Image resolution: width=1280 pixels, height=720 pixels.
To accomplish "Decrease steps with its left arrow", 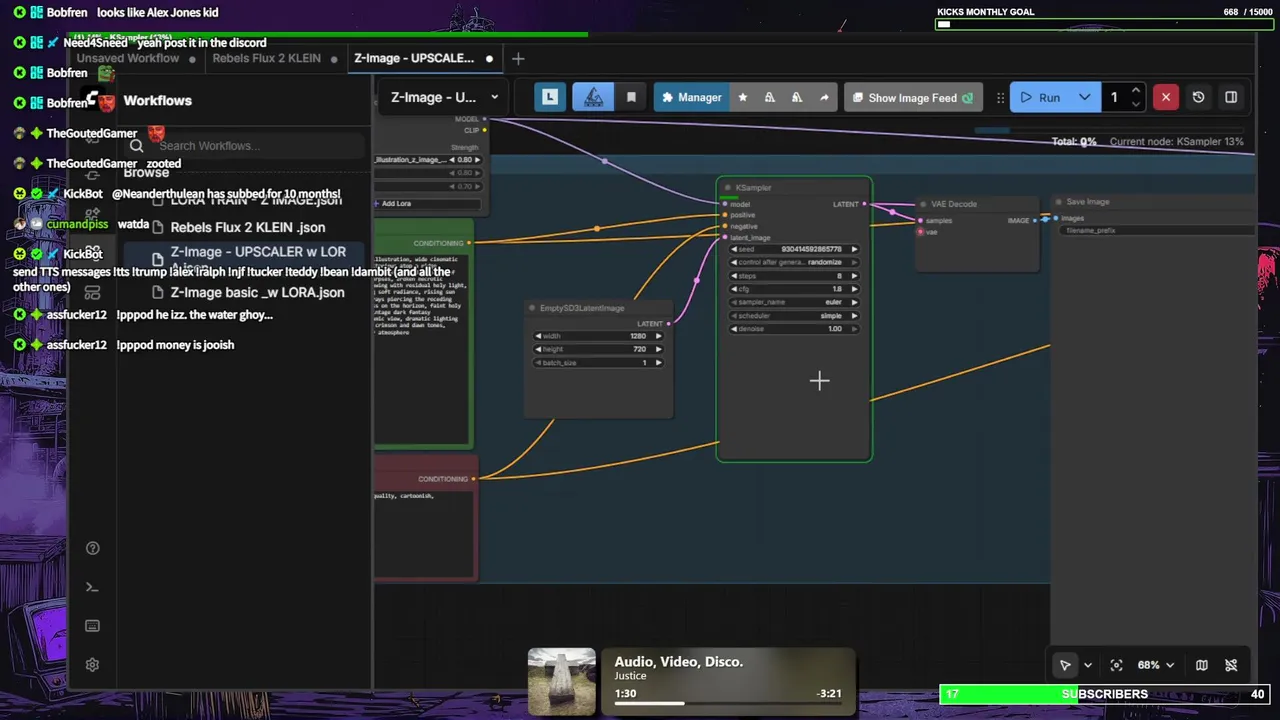I will 735,276.
